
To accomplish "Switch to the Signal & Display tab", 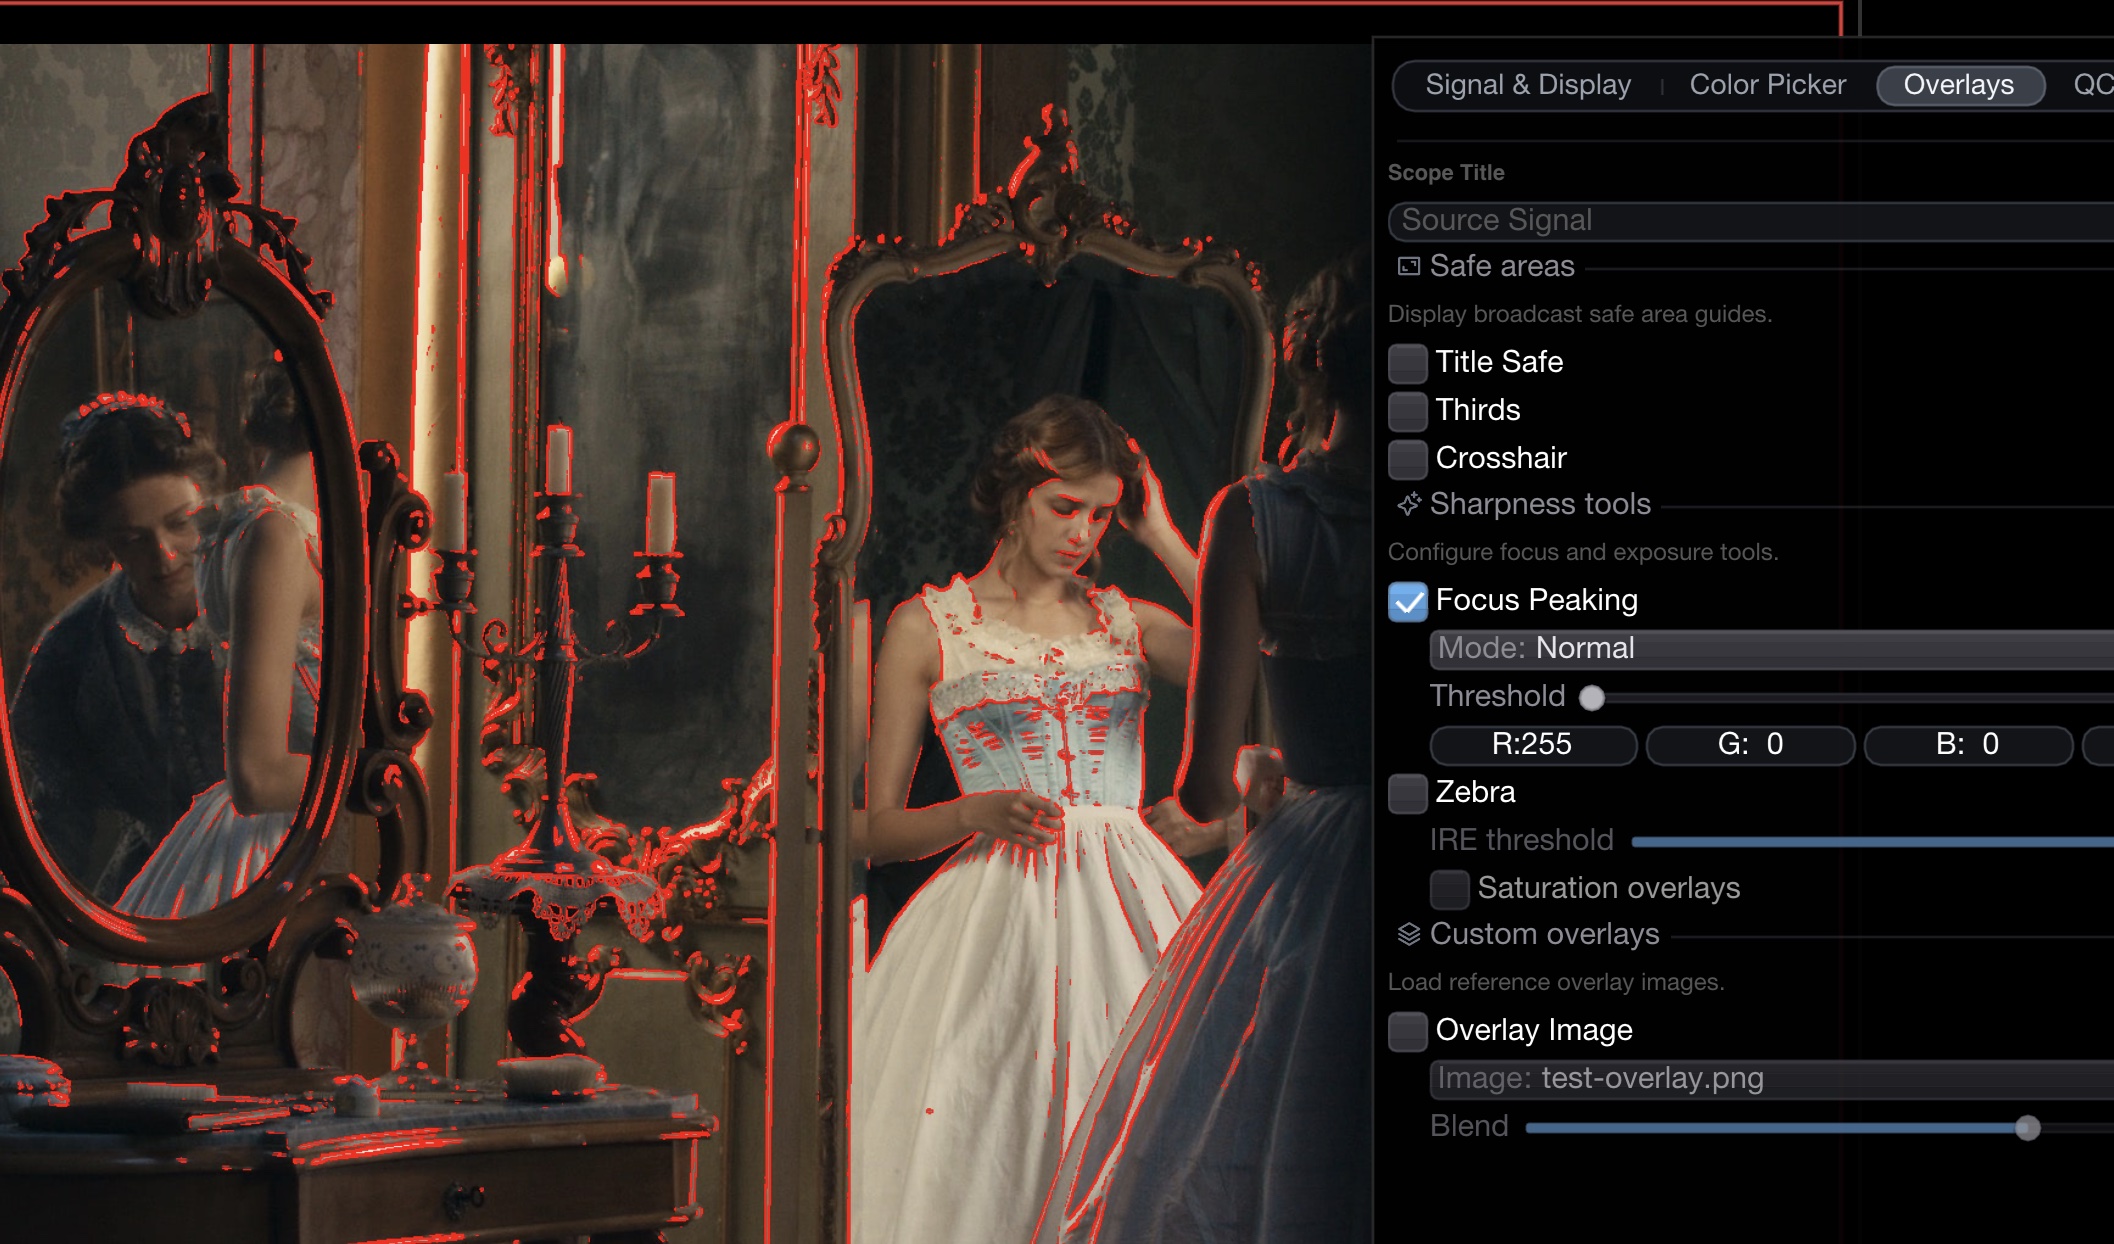I will [x=1527, y=85].
